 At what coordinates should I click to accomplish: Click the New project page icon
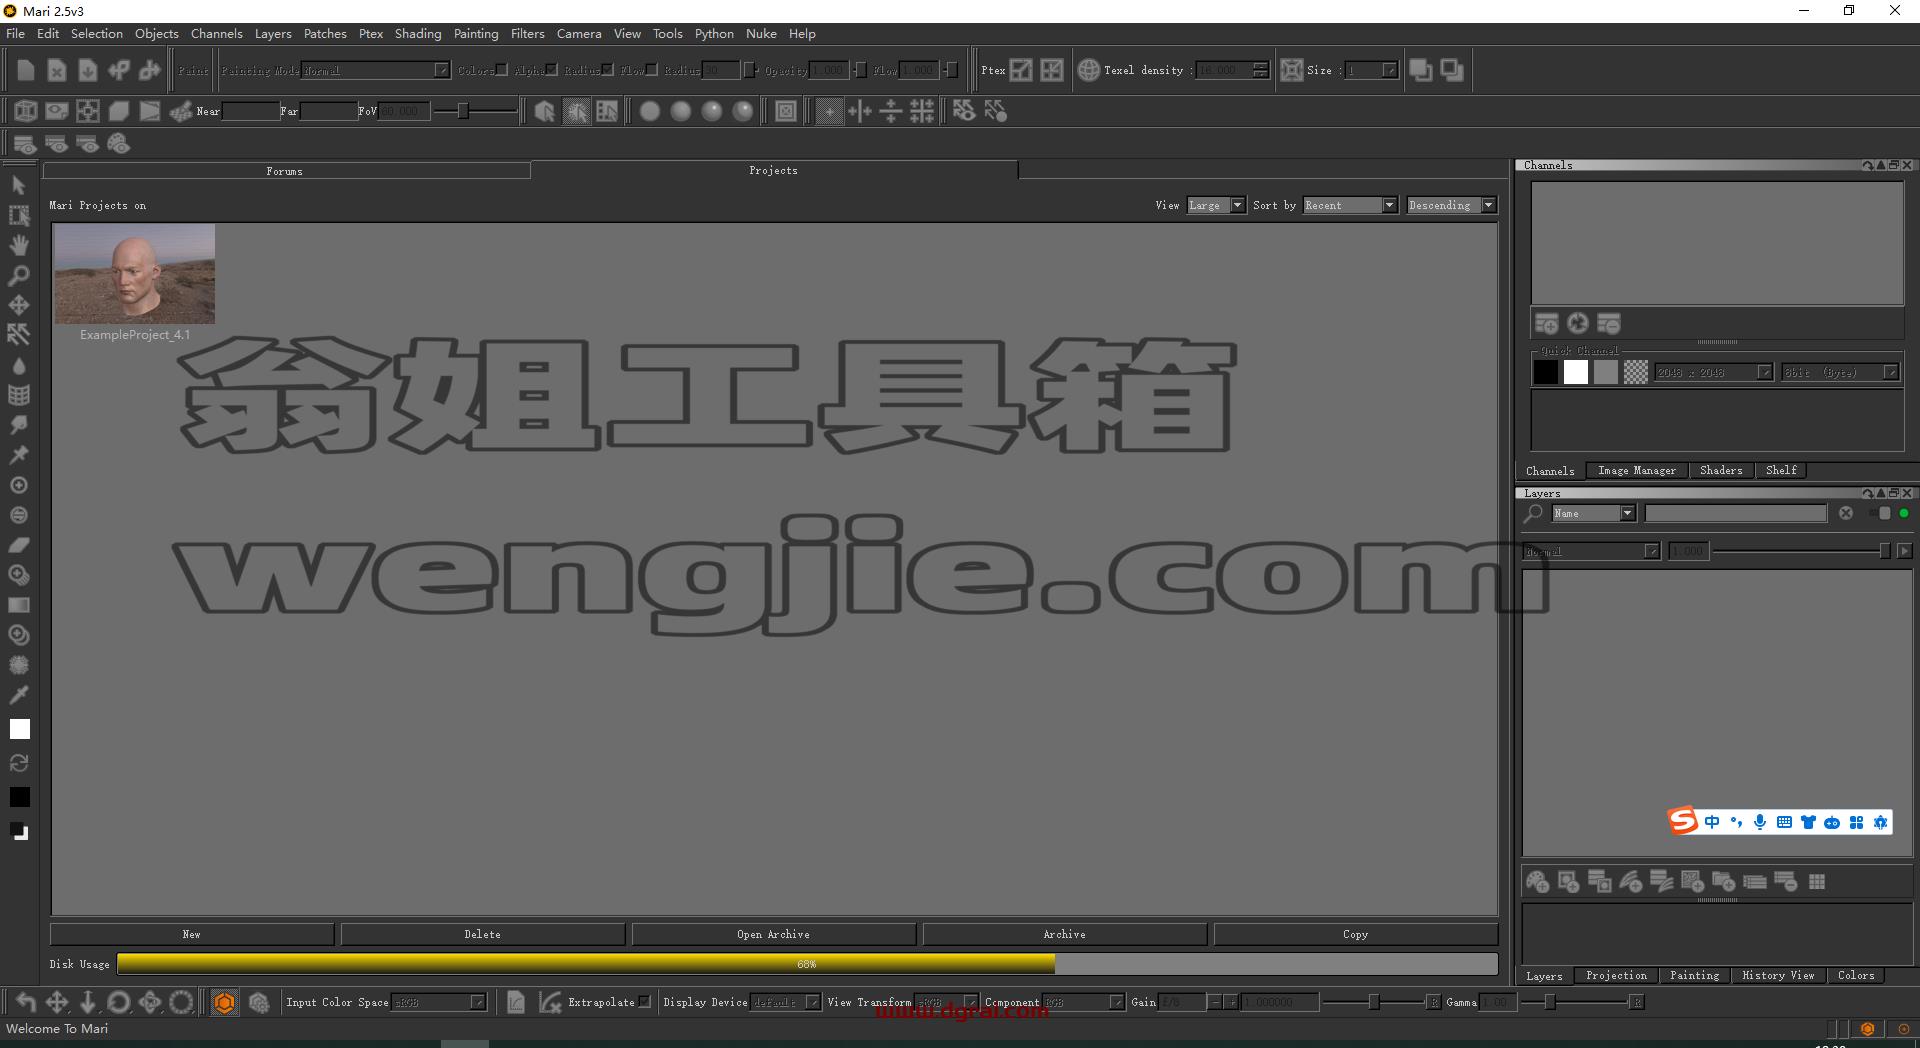pos(26,70)
